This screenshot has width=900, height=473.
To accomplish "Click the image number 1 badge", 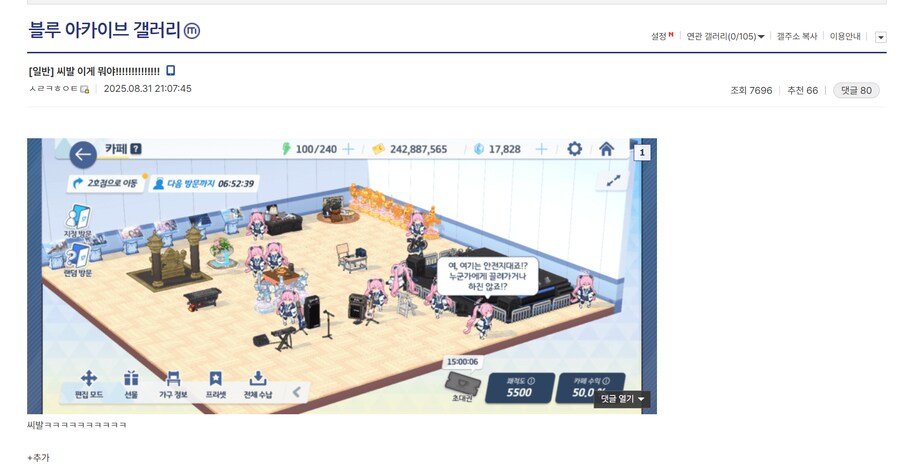I will [x=642, y=153].
